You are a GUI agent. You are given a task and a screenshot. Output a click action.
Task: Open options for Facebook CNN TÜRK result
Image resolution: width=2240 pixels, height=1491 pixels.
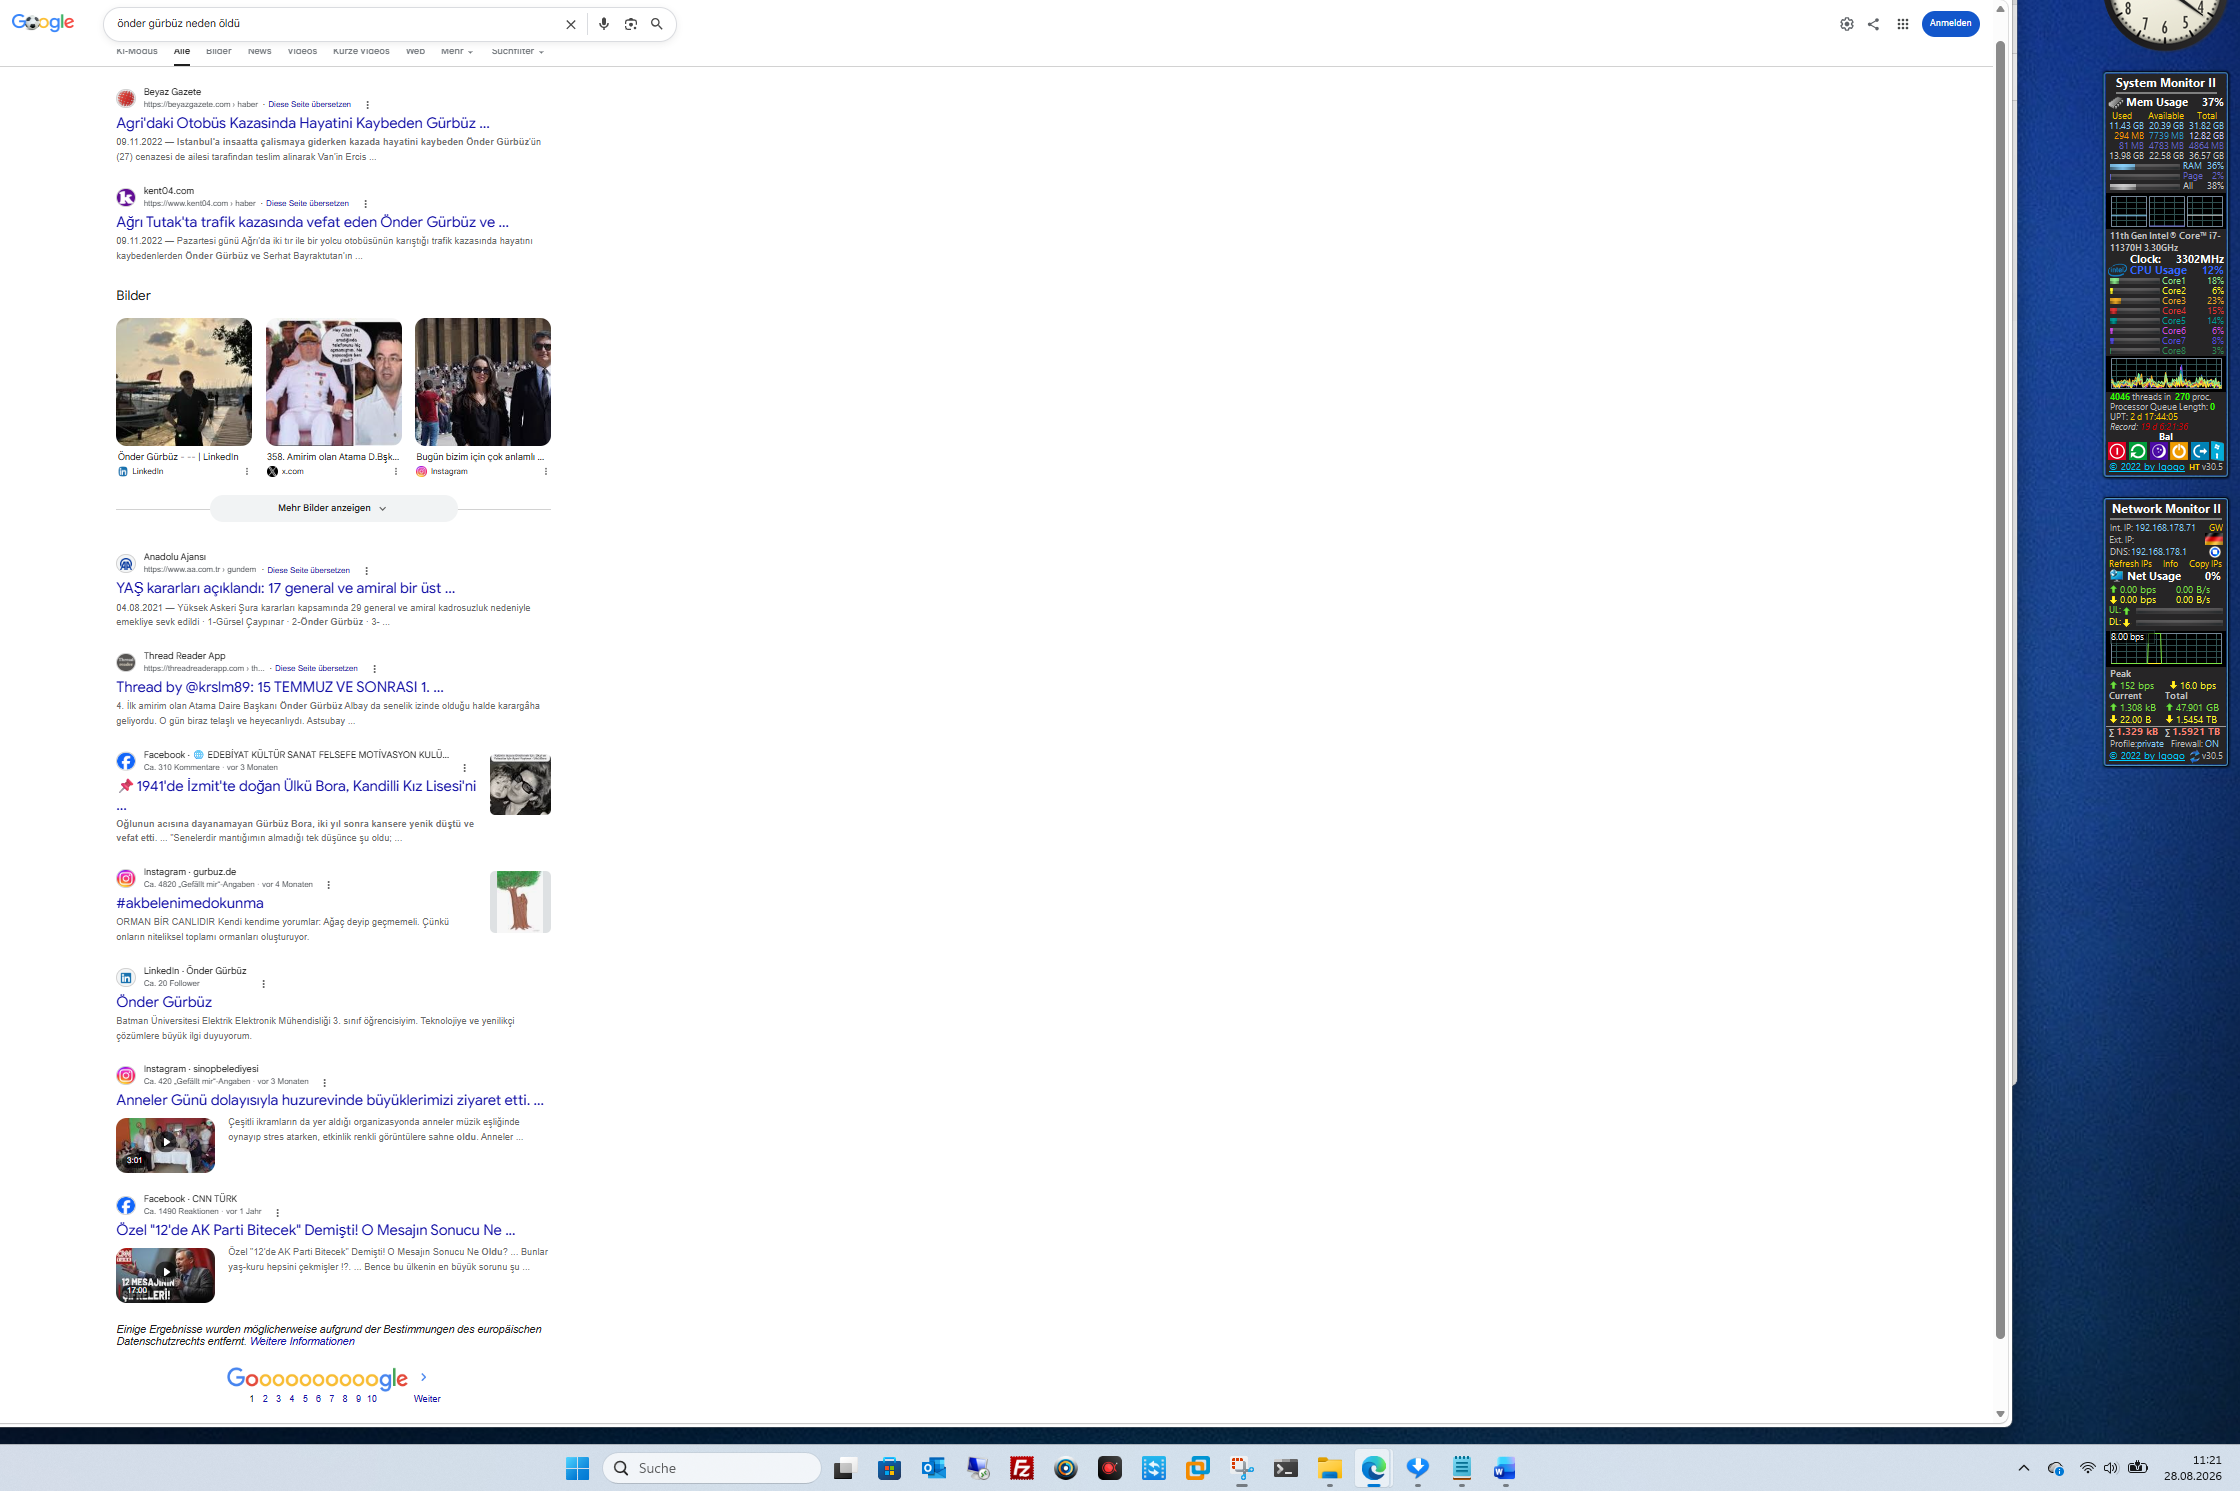(277, 1212)
